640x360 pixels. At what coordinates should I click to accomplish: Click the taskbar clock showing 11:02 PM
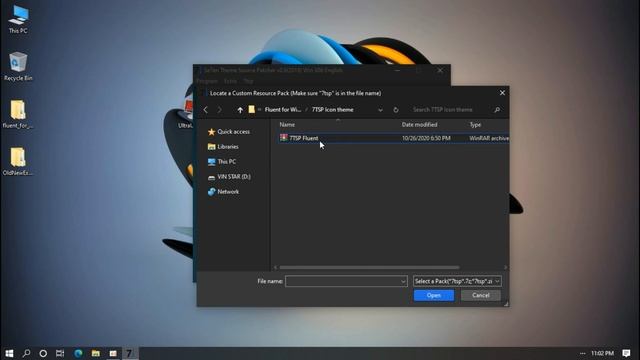tap(602, 353)
